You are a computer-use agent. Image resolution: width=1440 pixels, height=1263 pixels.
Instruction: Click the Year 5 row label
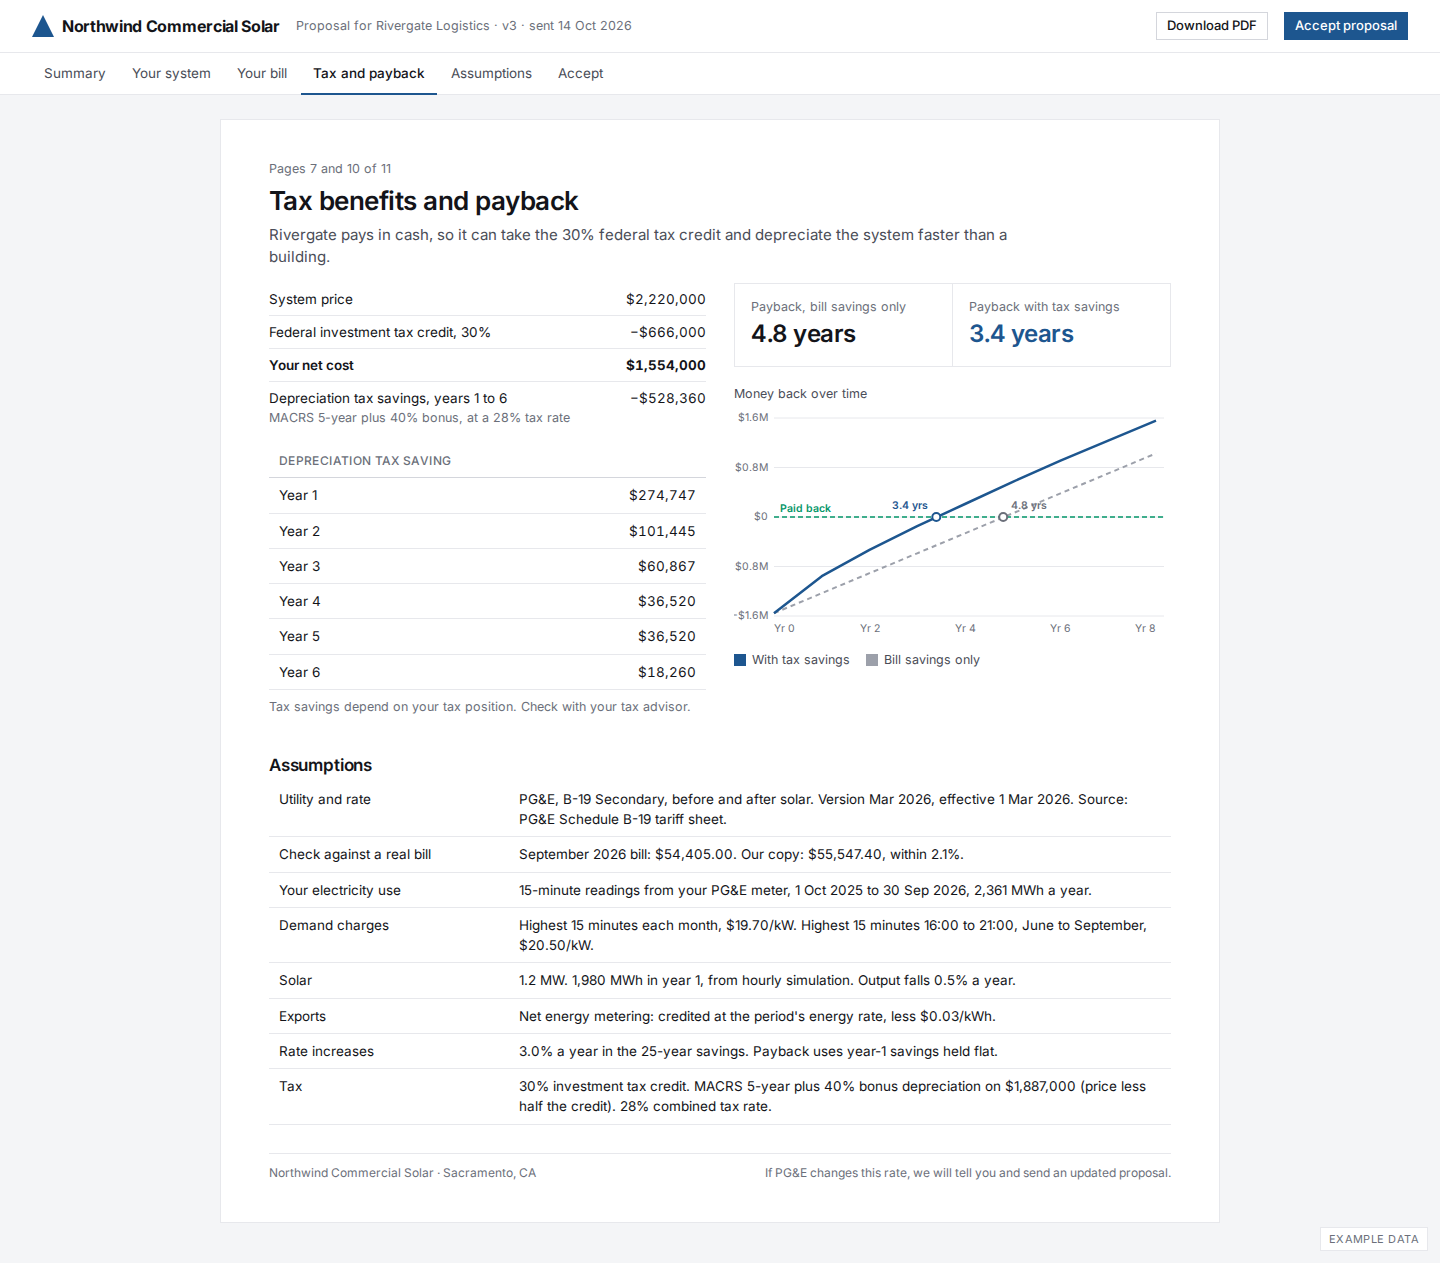(x=300, y=636)
